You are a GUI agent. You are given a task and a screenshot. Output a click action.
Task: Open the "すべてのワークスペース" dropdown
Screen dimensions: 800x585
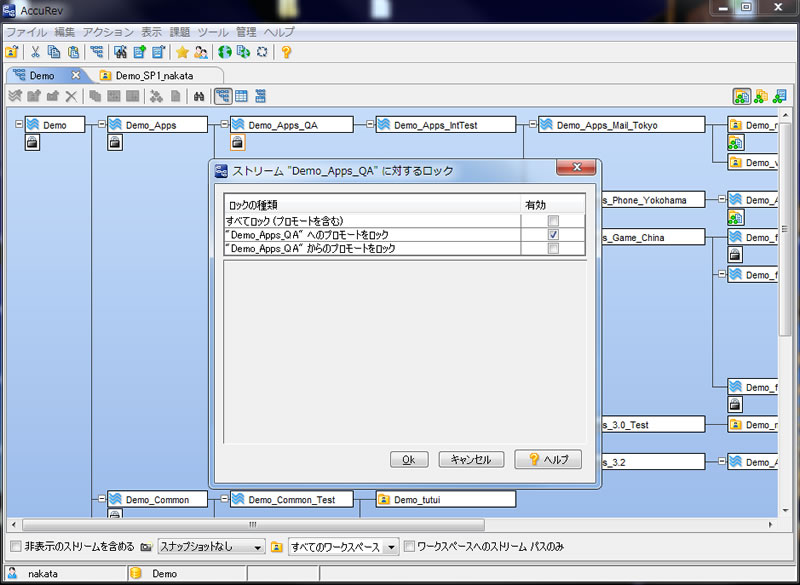[343, 547]
